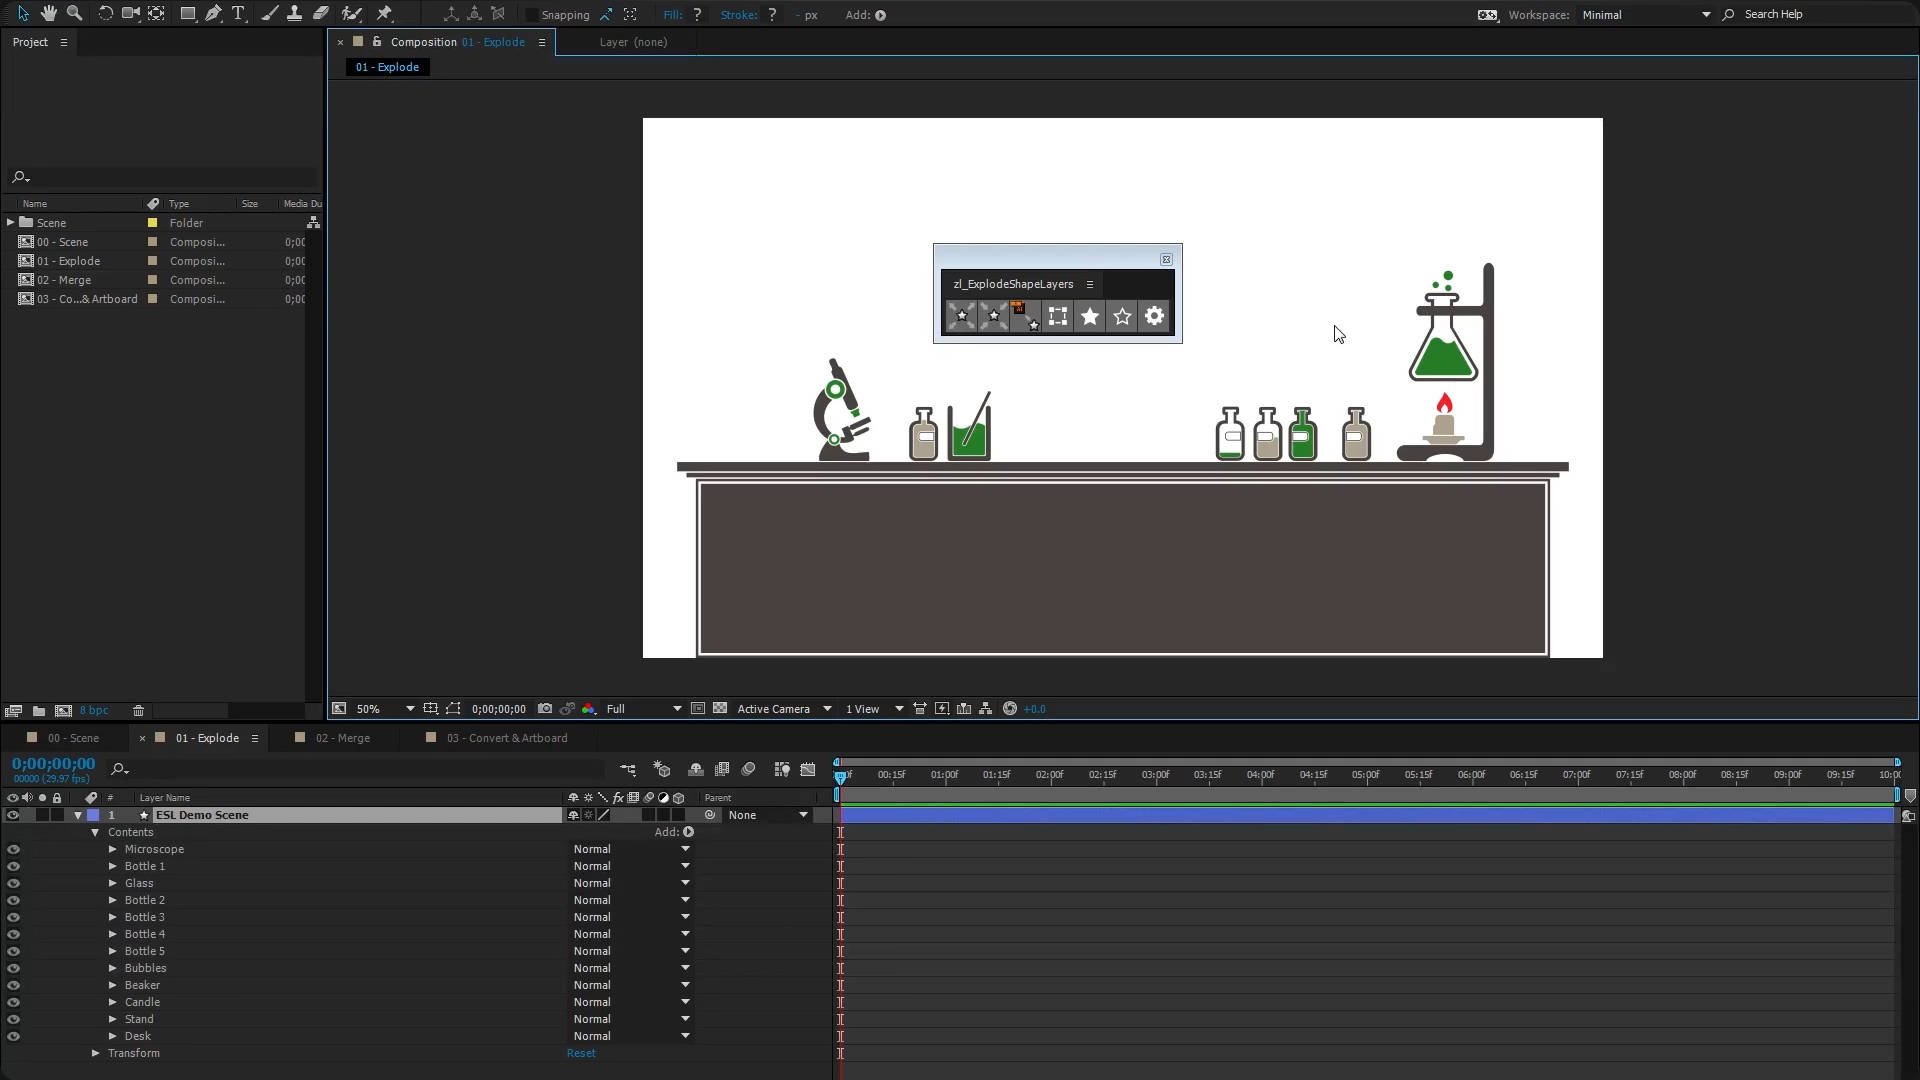Hide the Microscope layer

pos(13,849)
